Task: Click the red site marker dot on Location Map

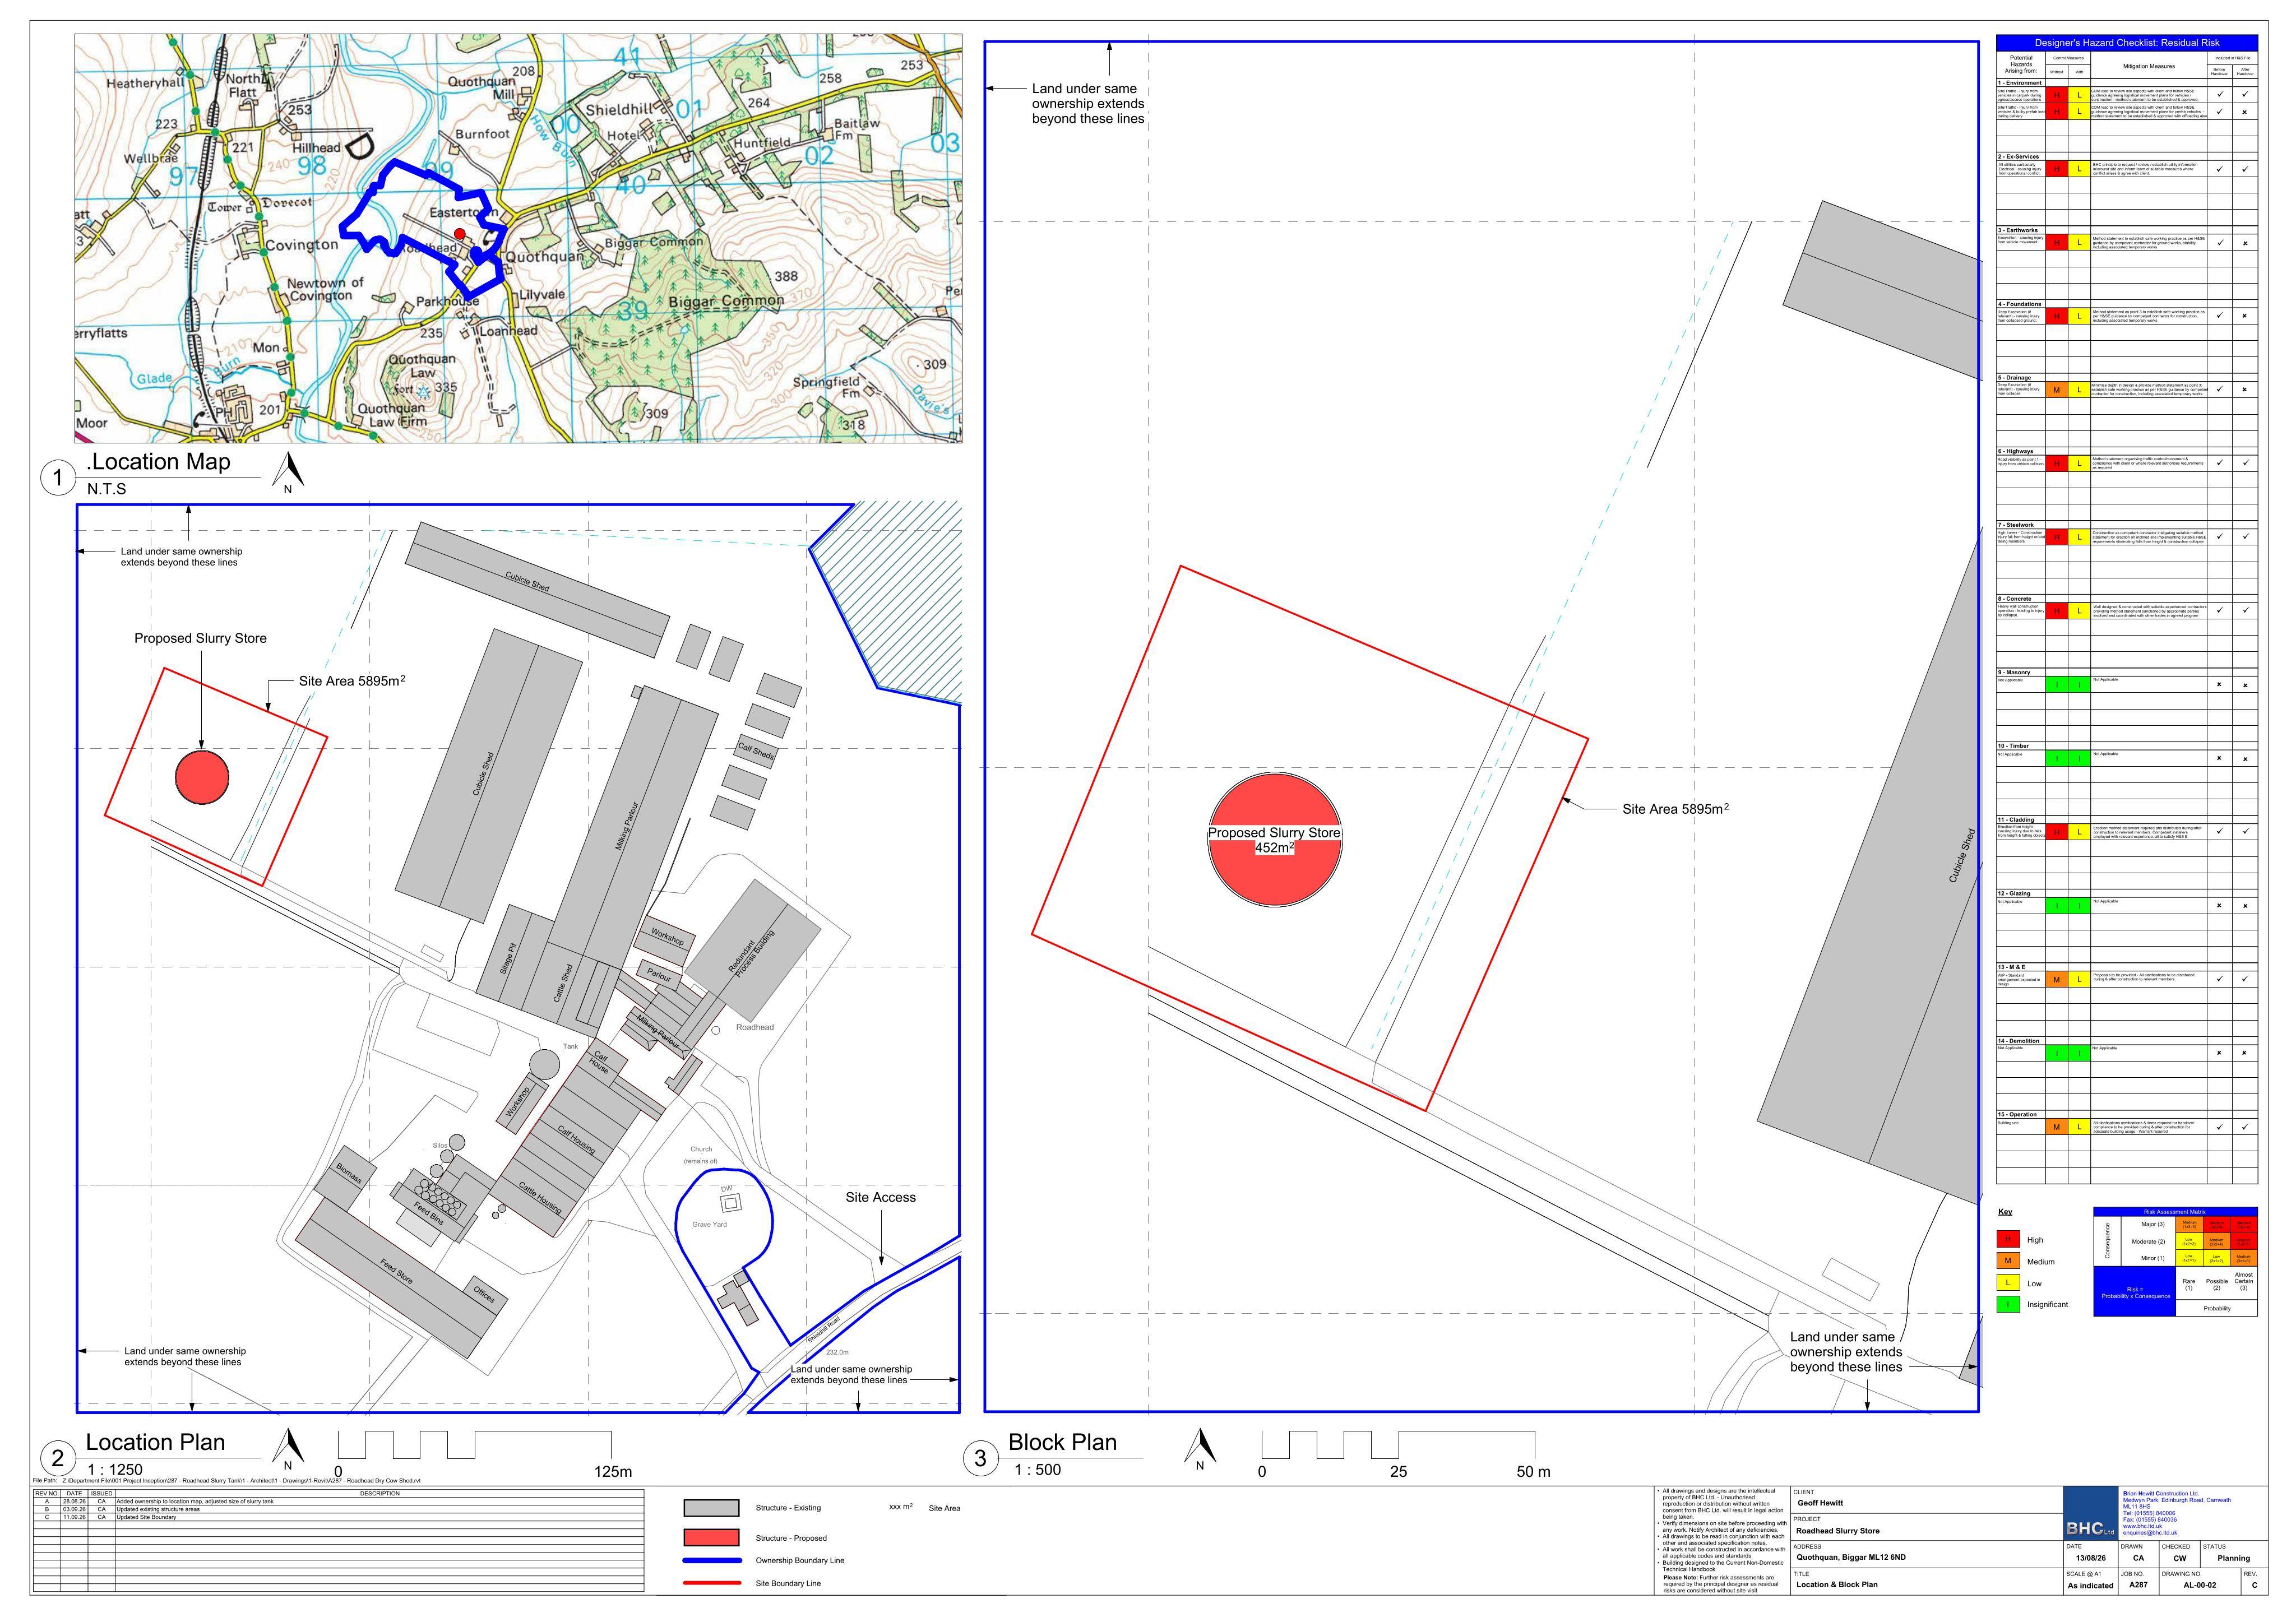Action: point(460,233)
